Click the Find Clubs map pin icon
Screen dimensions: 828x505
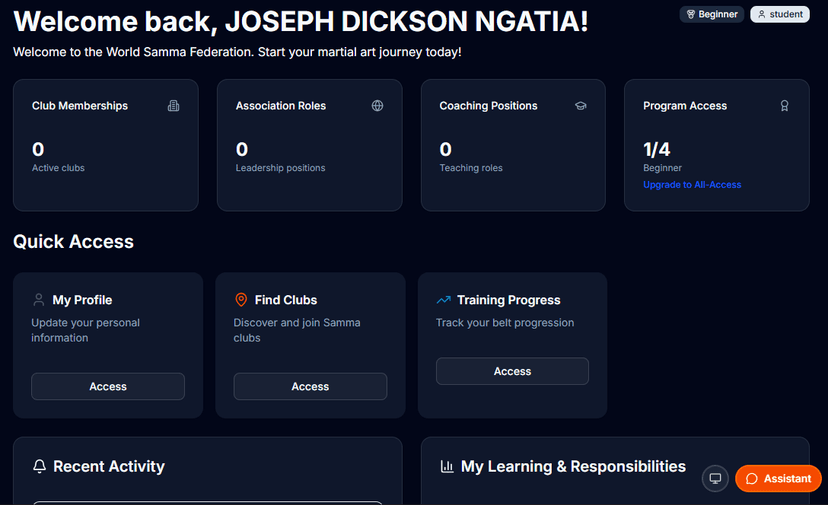tap(241, 300)
